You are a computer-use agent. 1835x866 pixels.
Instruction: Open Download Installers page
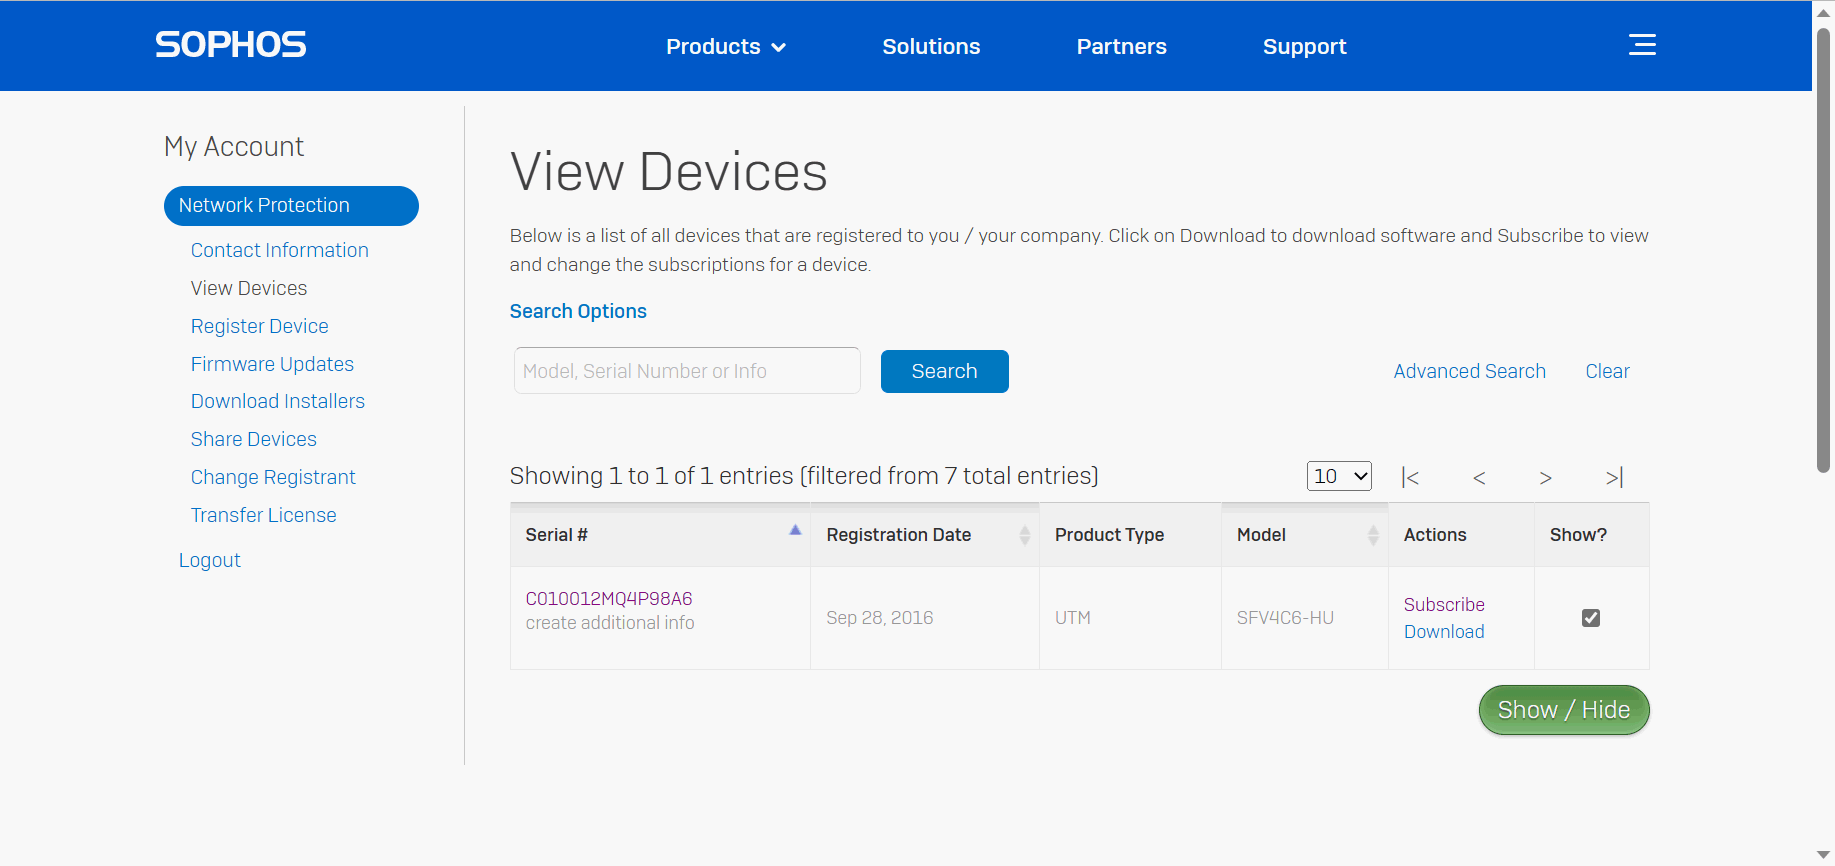click(278, 401)
